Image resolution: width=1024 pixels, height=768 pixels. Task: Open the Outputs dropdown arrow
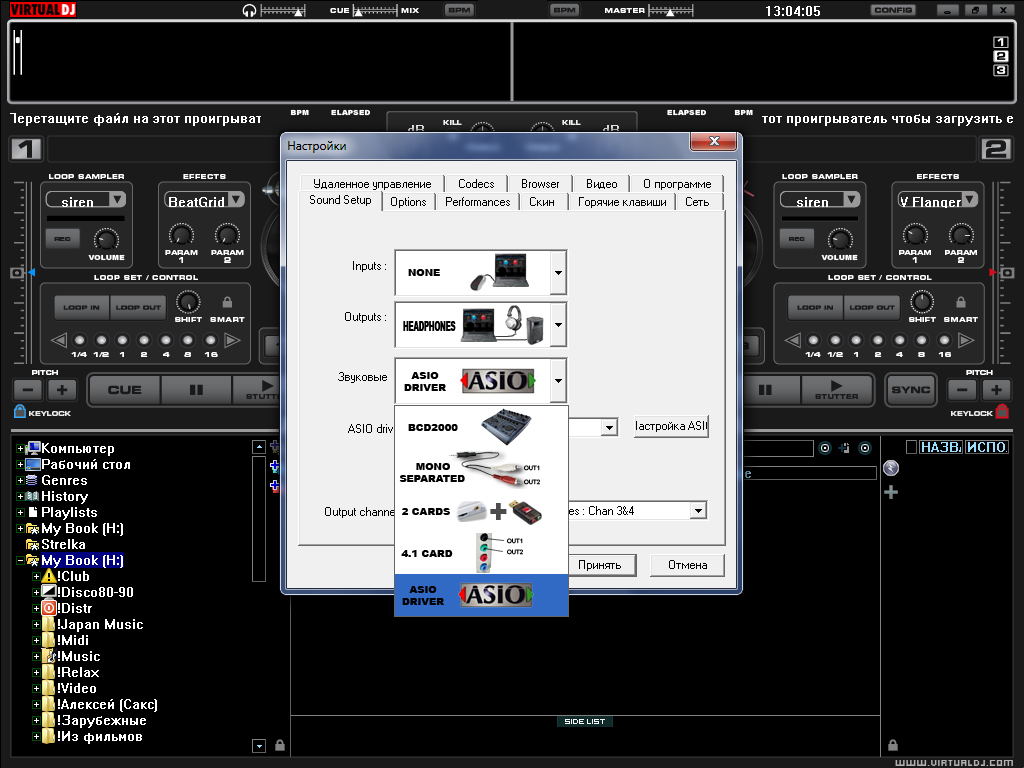[558, 325]
